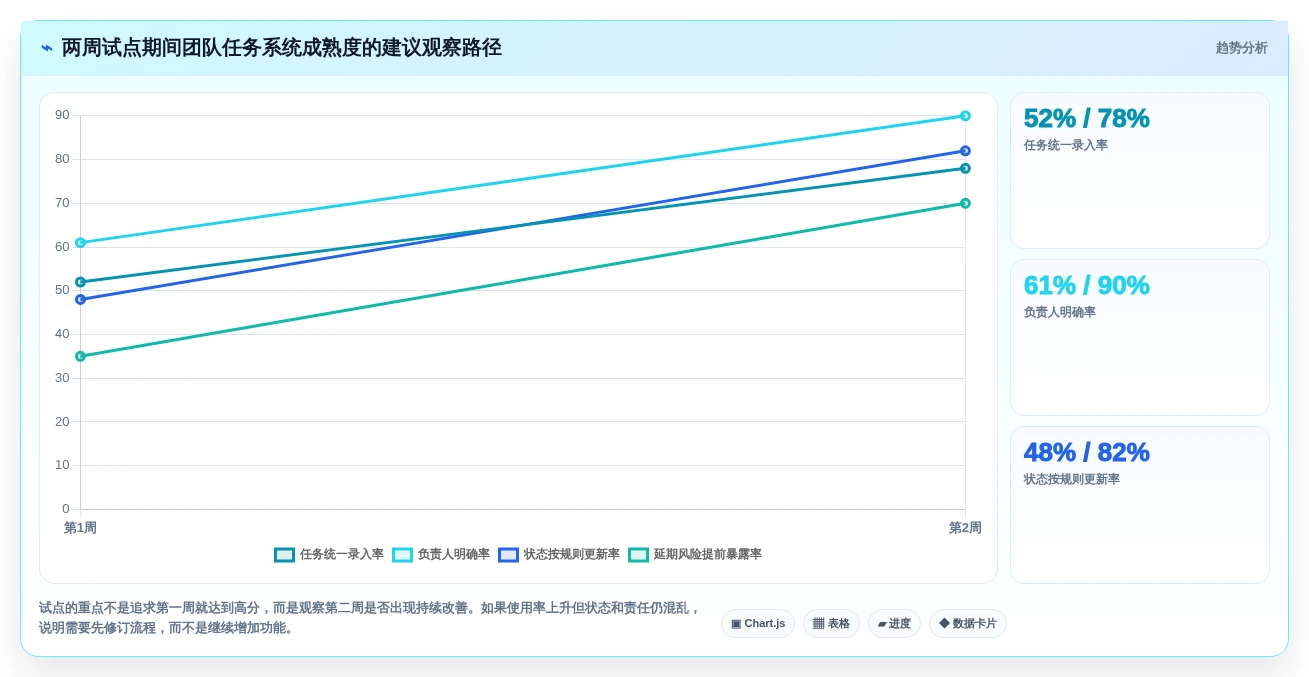1309x677 pixels.
Task: Click the y-axis label 0
Action: (x=66, y=509)
